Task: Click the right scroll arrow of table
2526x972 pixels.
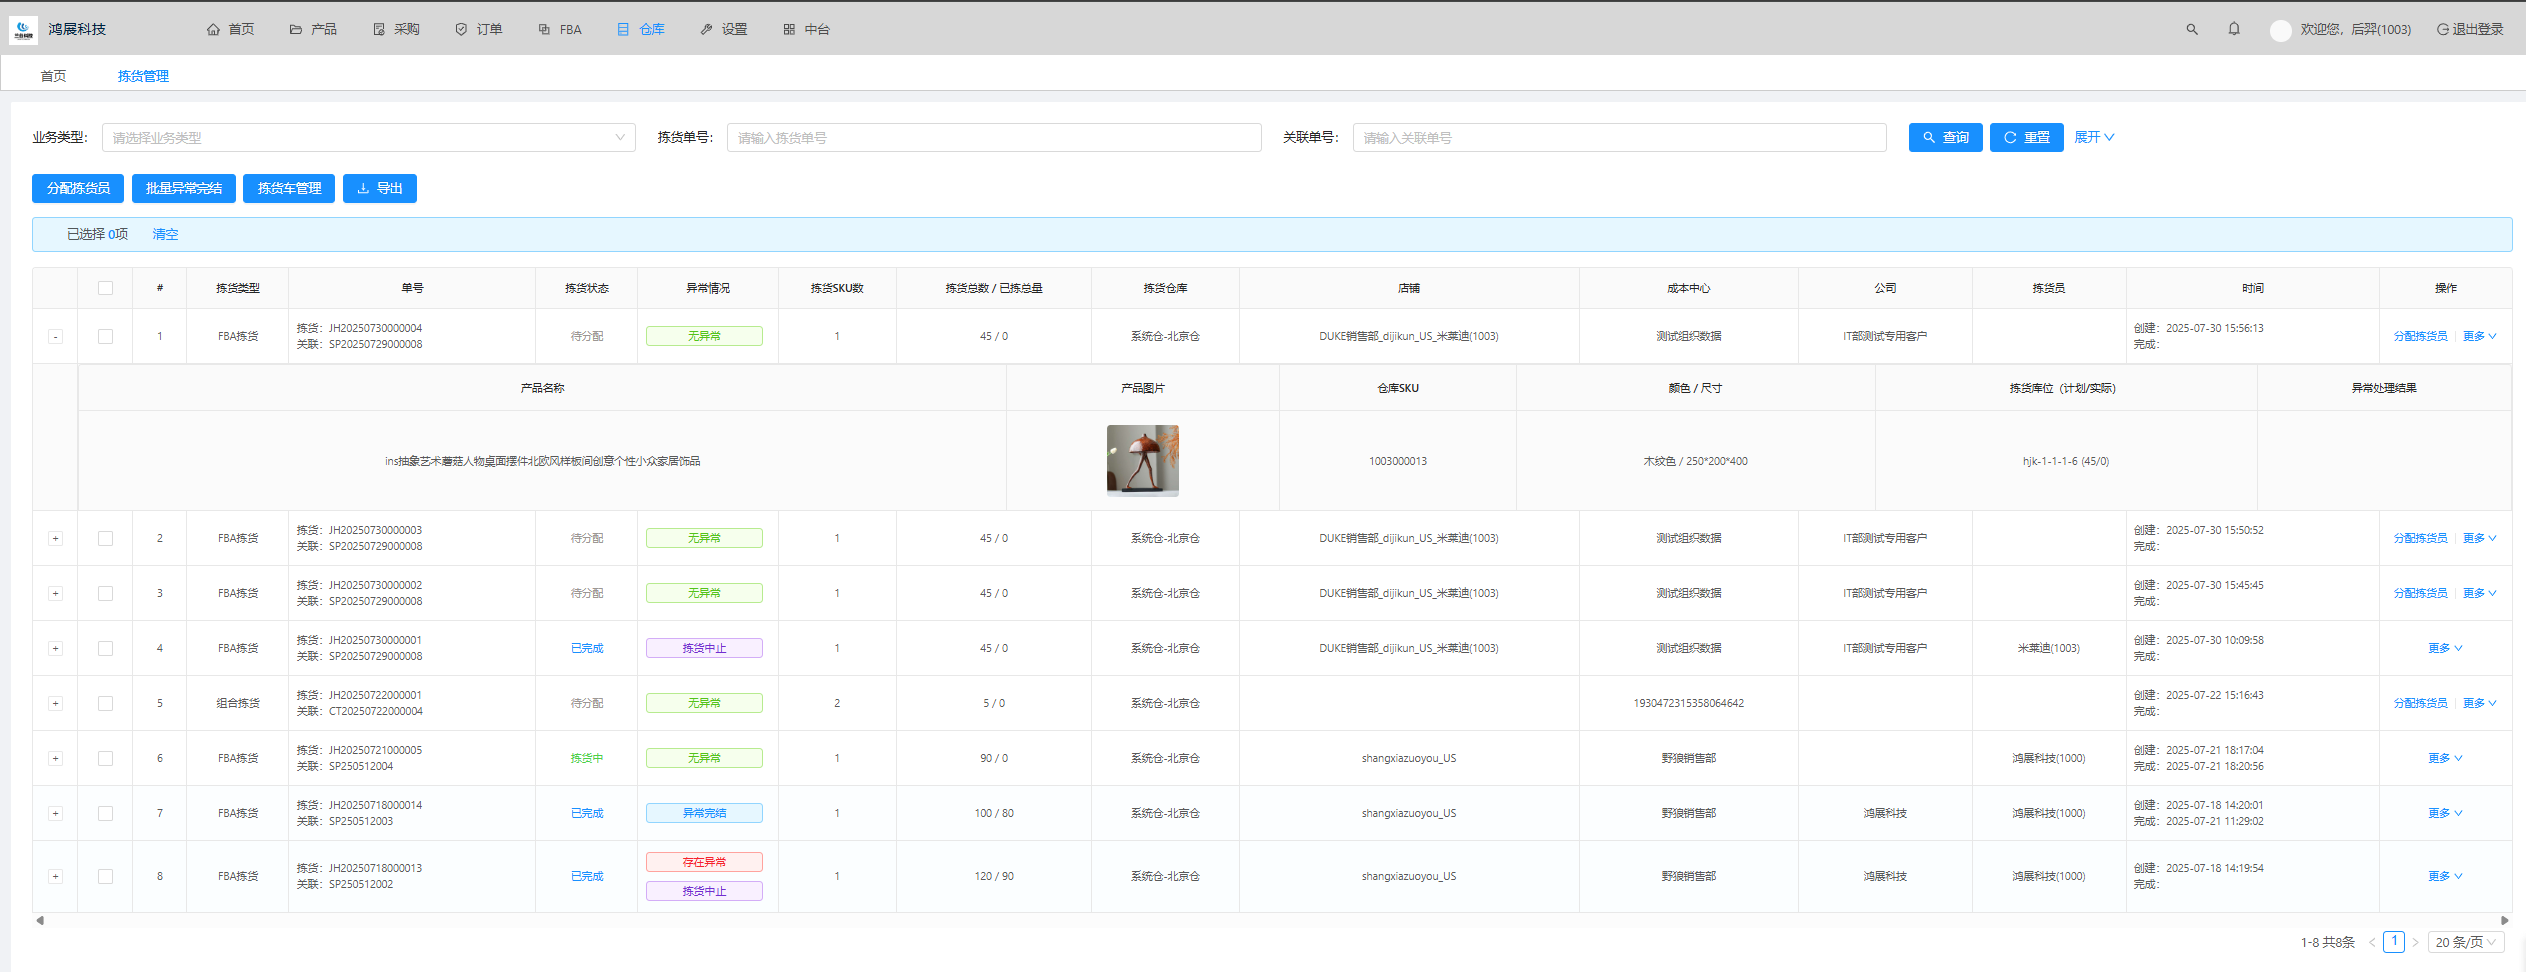Action: (x=2504, y=921)
